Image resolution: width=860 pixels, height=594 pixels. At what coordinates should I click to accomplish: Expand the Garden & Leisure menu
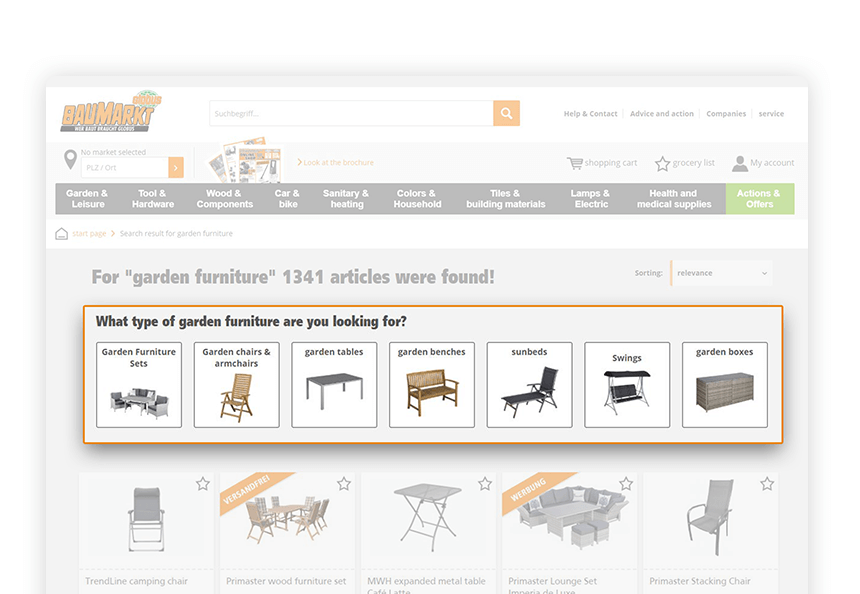[87, 199]
